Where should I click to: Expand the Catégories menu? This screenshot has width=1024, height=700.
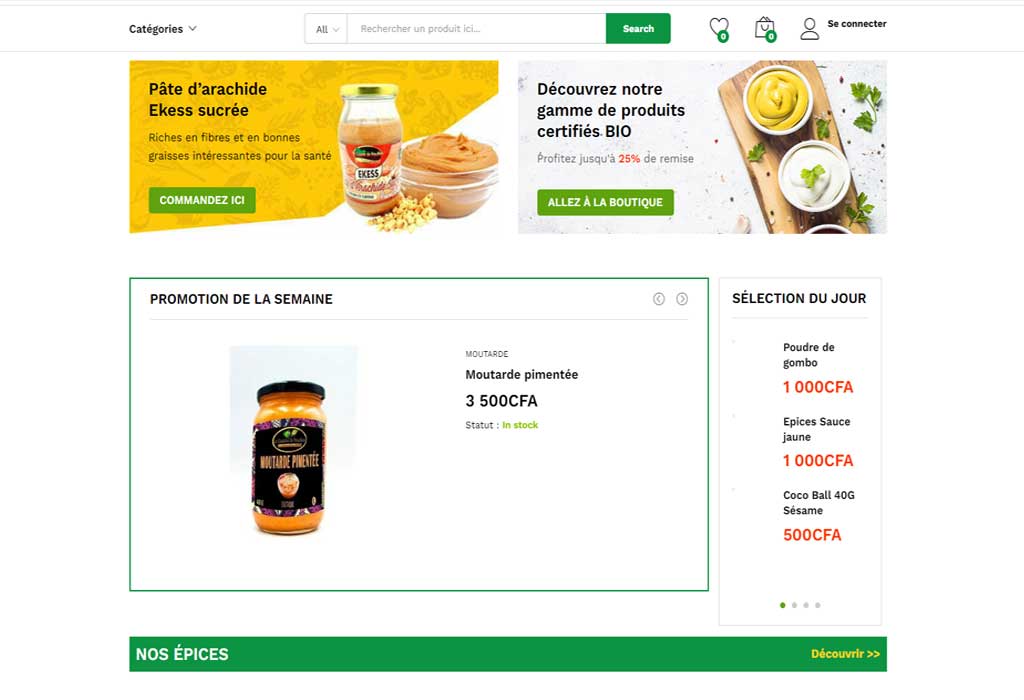pos(163,29)
